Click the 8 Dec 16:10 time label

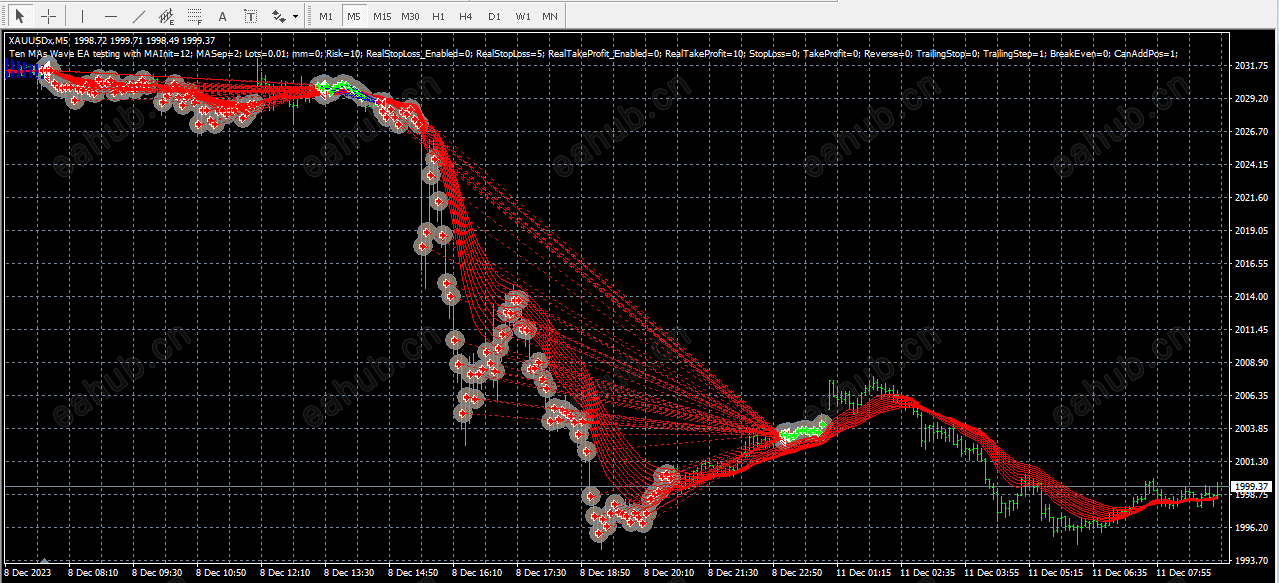point(478,574)
